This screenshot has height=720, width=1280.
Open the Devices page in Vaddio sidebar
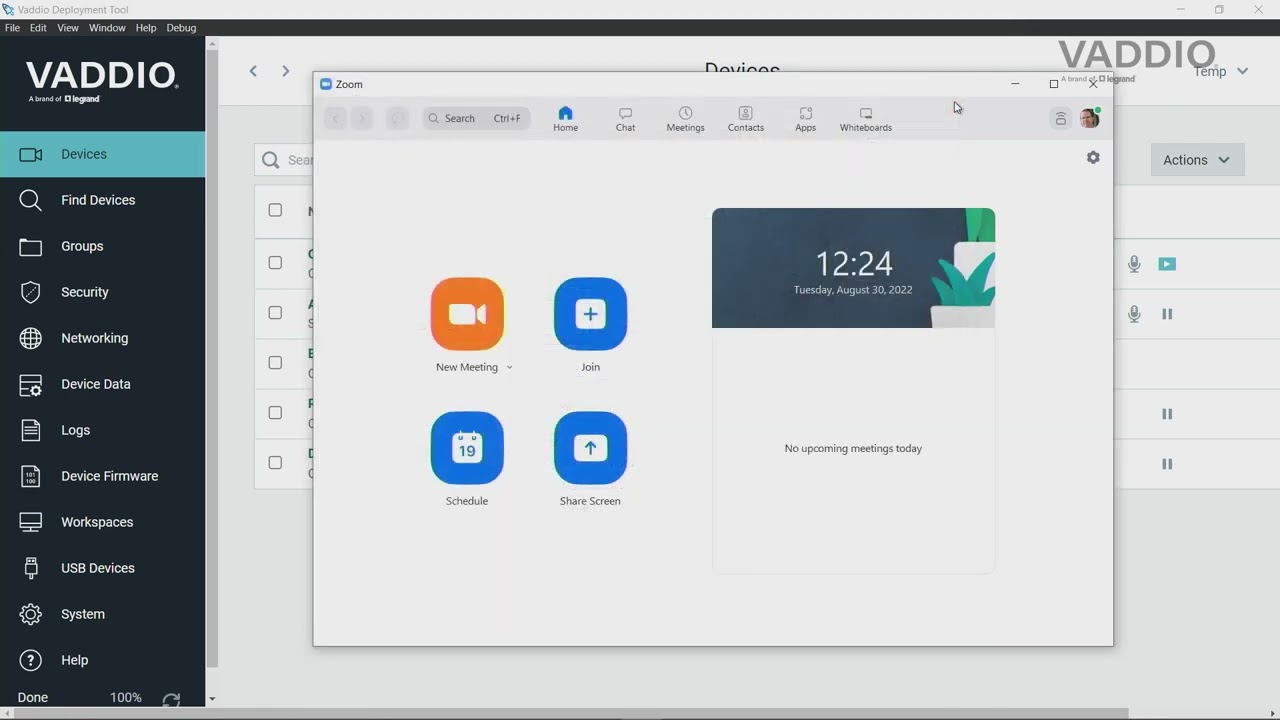103,154
